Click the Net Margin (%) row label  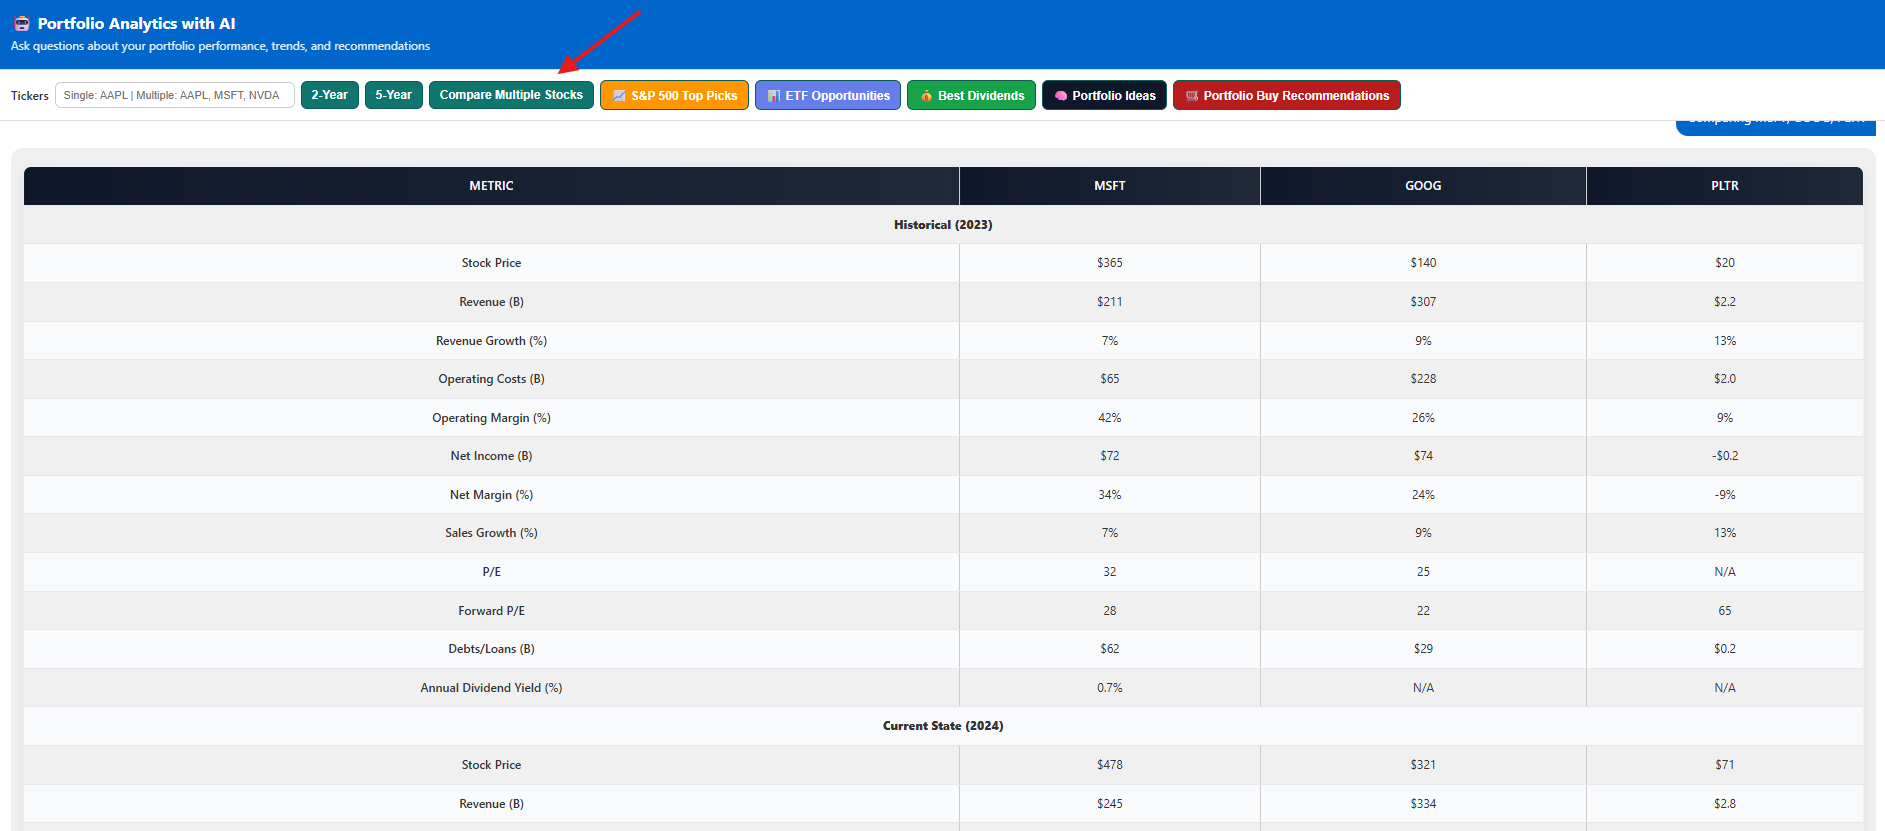(491, 495)
